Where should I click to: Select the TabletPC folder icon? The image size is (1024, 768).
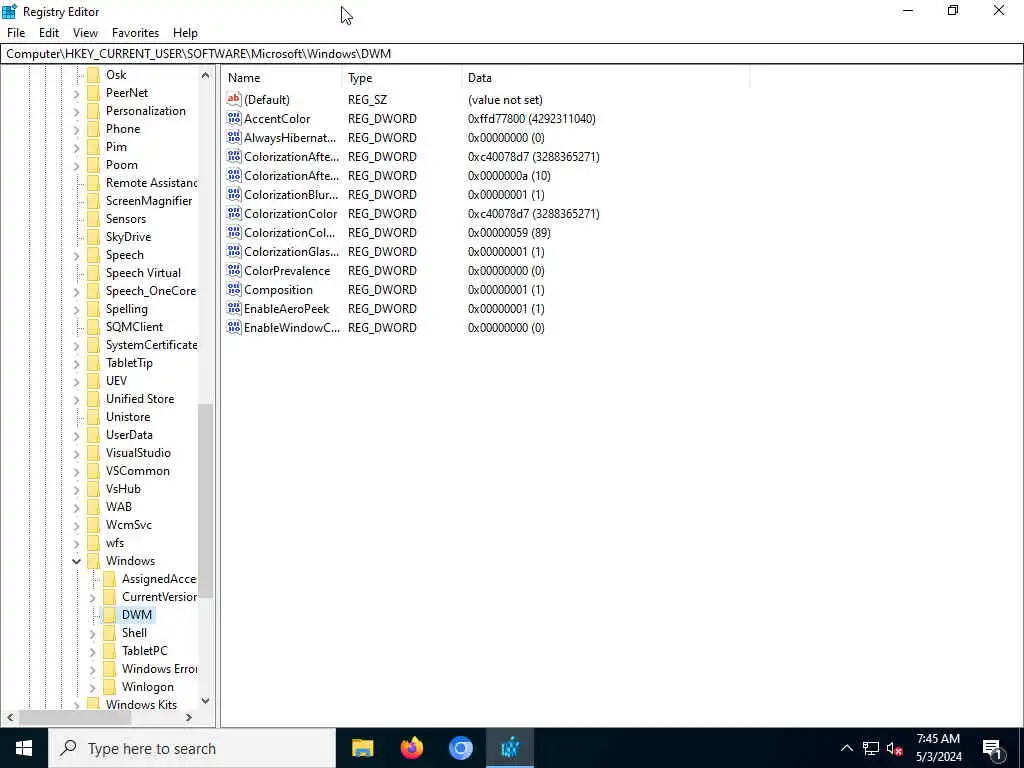pyautogui.click(x=110, y=650)
